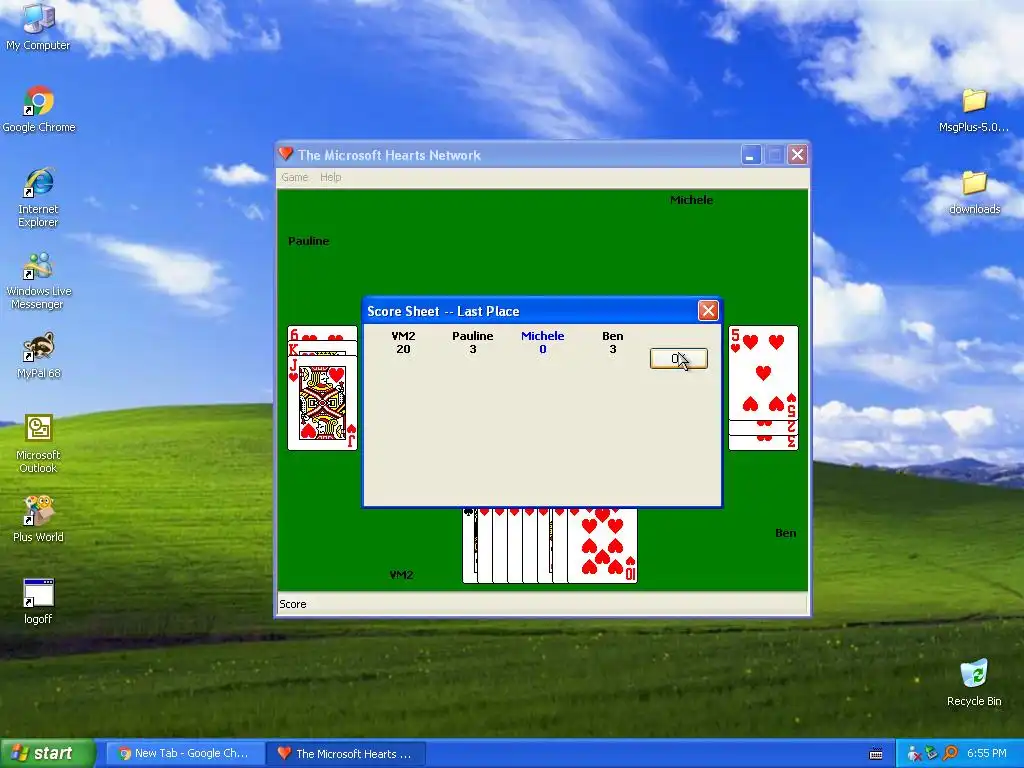Screen dimensions: 1024x768
Task: Click Pauline's name in score sheet
Action: (473, 336)
